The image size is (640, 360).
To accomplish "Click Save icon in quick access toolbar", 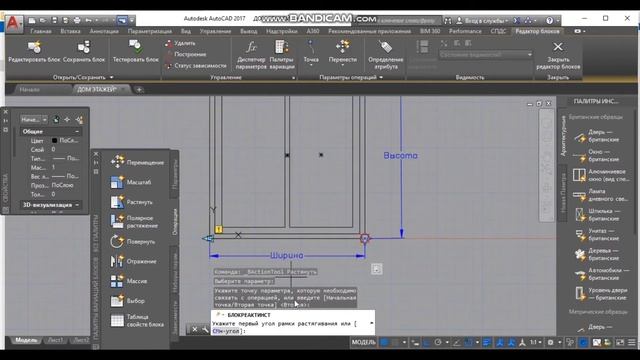I will point(54,20).
